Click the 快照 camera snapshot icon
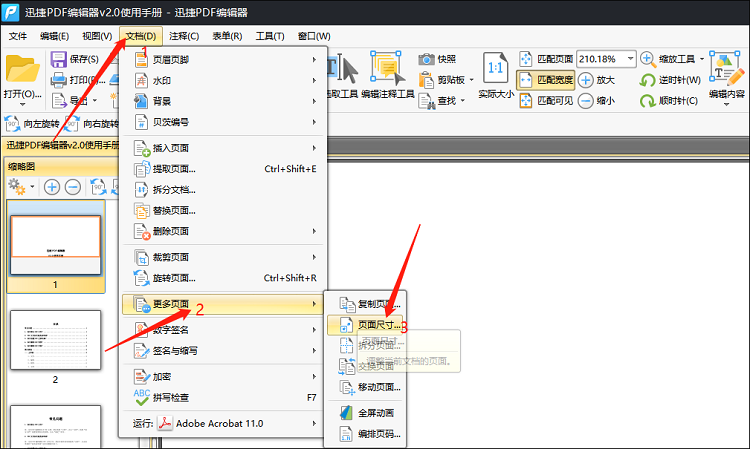 (426, 59)
